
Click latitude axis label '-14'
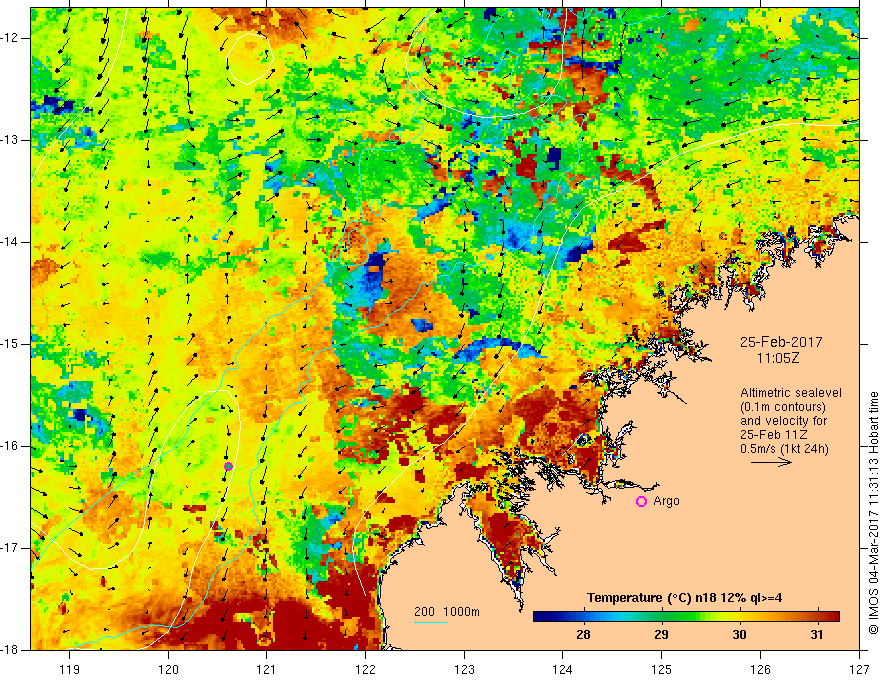10,242
